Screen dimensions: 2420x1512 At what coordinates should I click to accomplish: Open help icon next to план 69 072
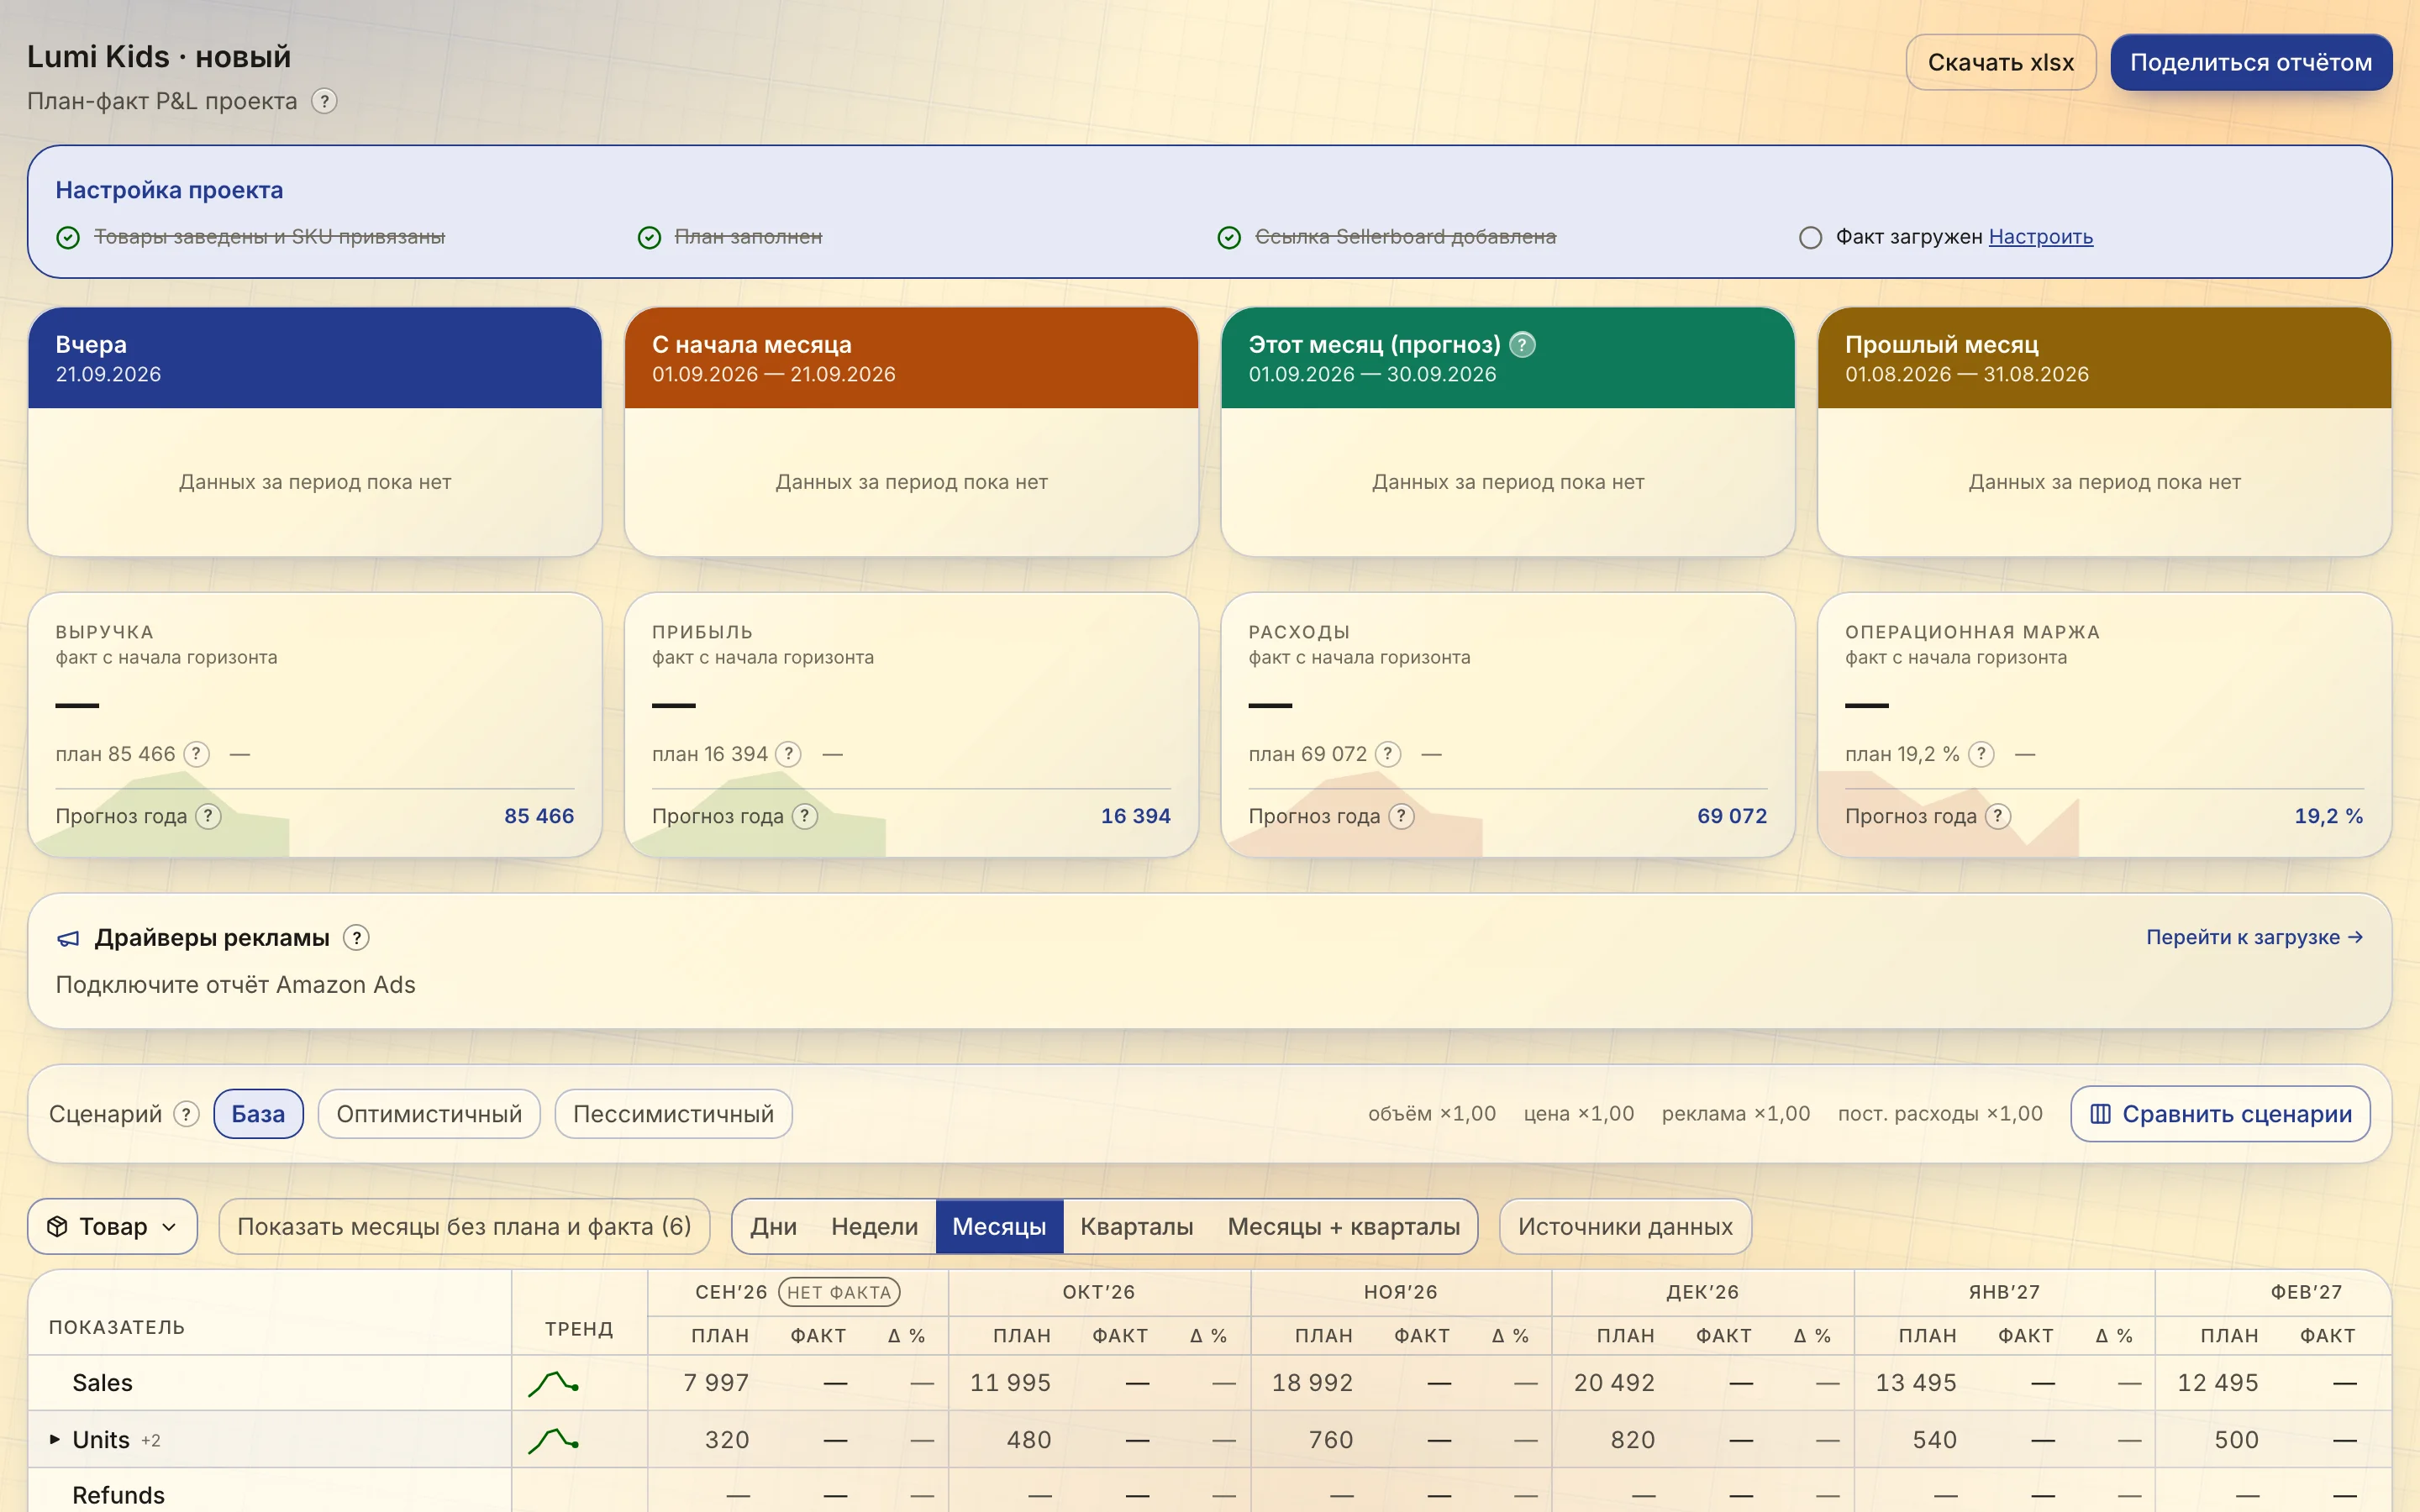point(1388,754)
